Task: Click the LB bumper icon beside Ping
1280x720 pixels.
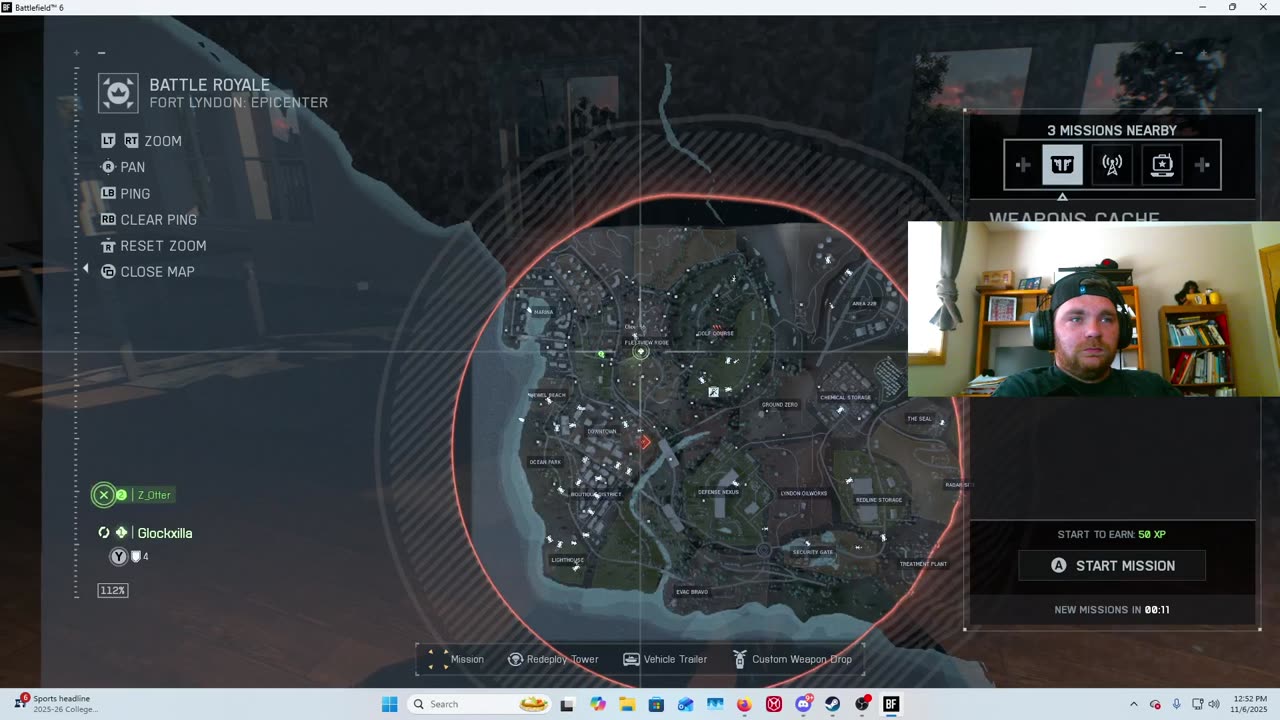Action: (x=108, y=194)
